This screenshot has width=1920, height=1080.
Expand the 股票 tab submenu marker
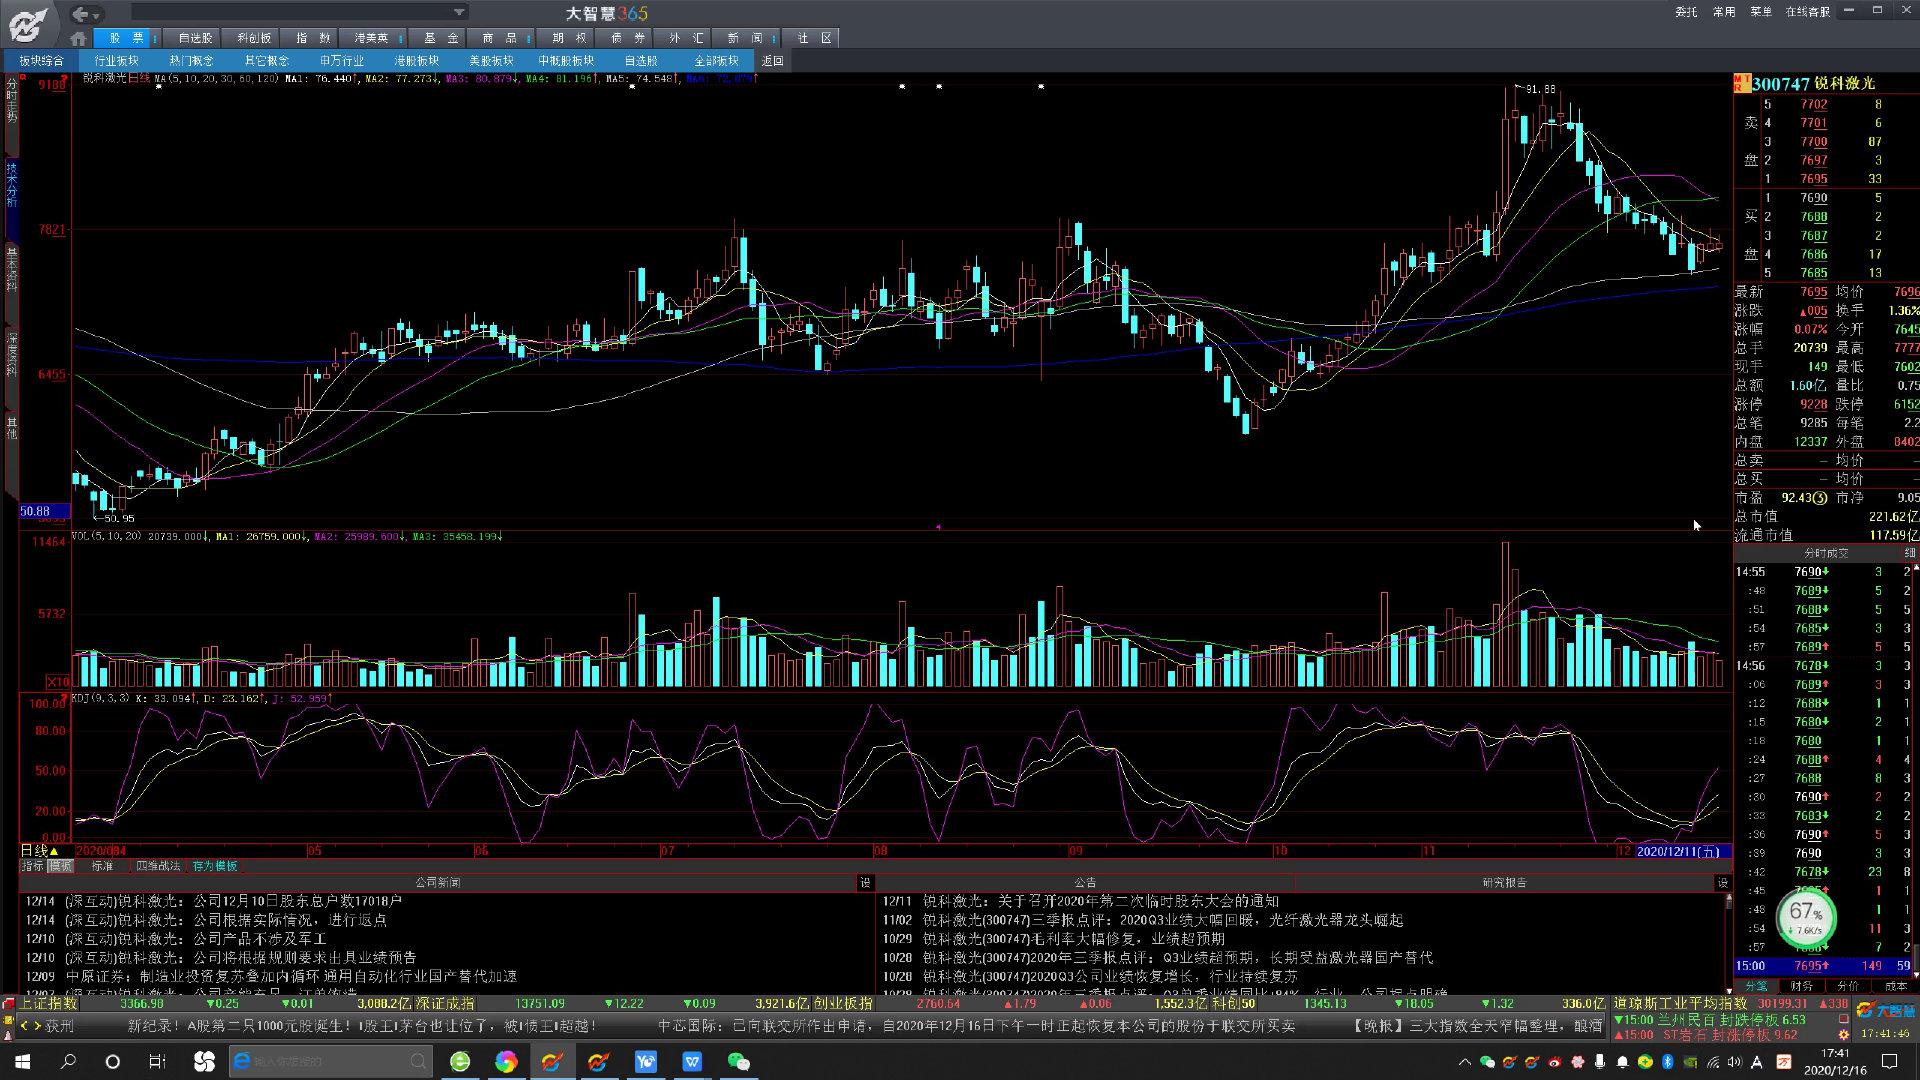(x=155, y=39)
